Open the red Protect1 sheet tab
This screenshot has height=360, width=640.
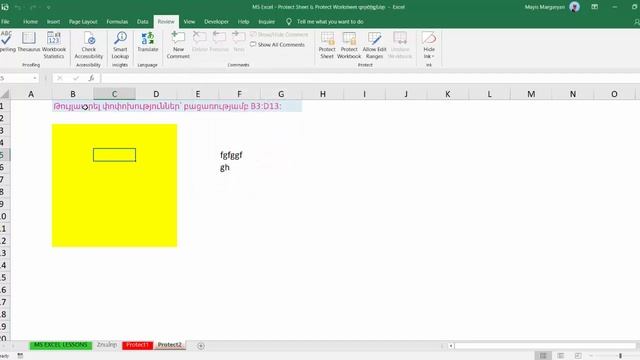pyautogui.click(x=138, y=345)
